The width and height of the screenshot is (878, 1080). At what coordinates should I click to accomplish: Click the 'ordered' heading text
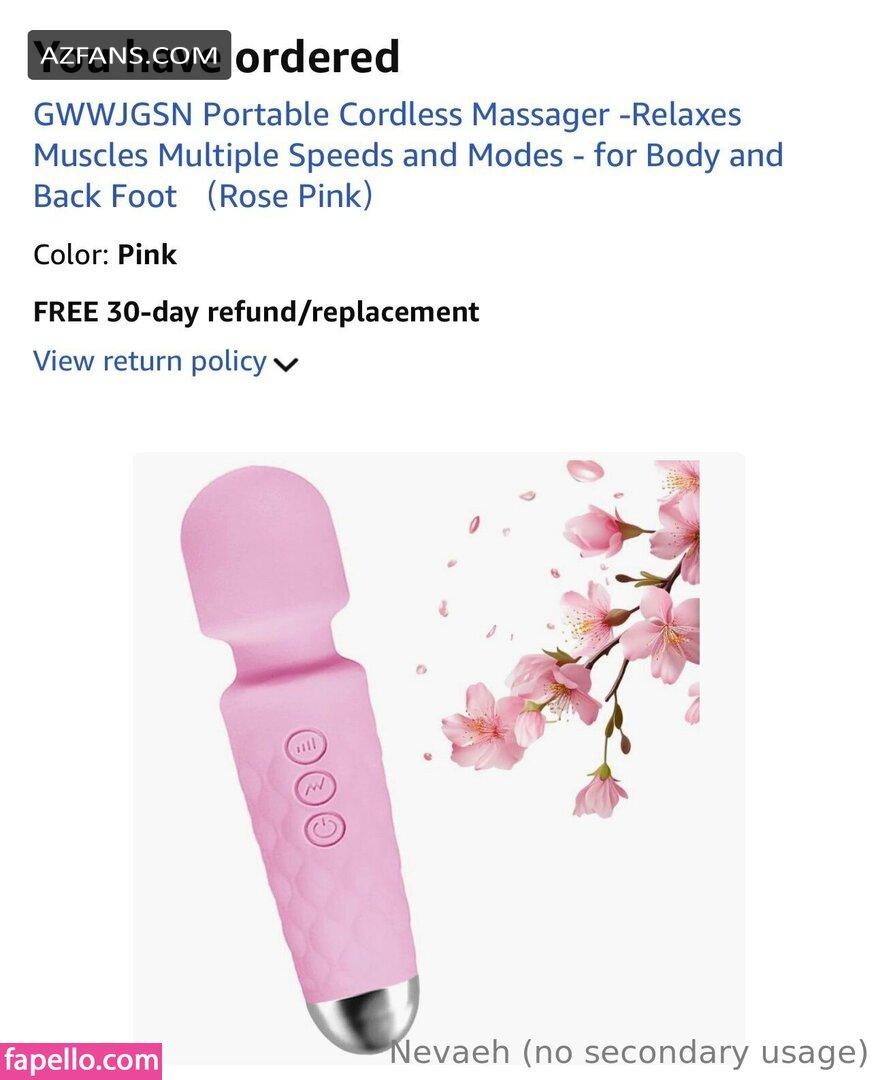317,56
